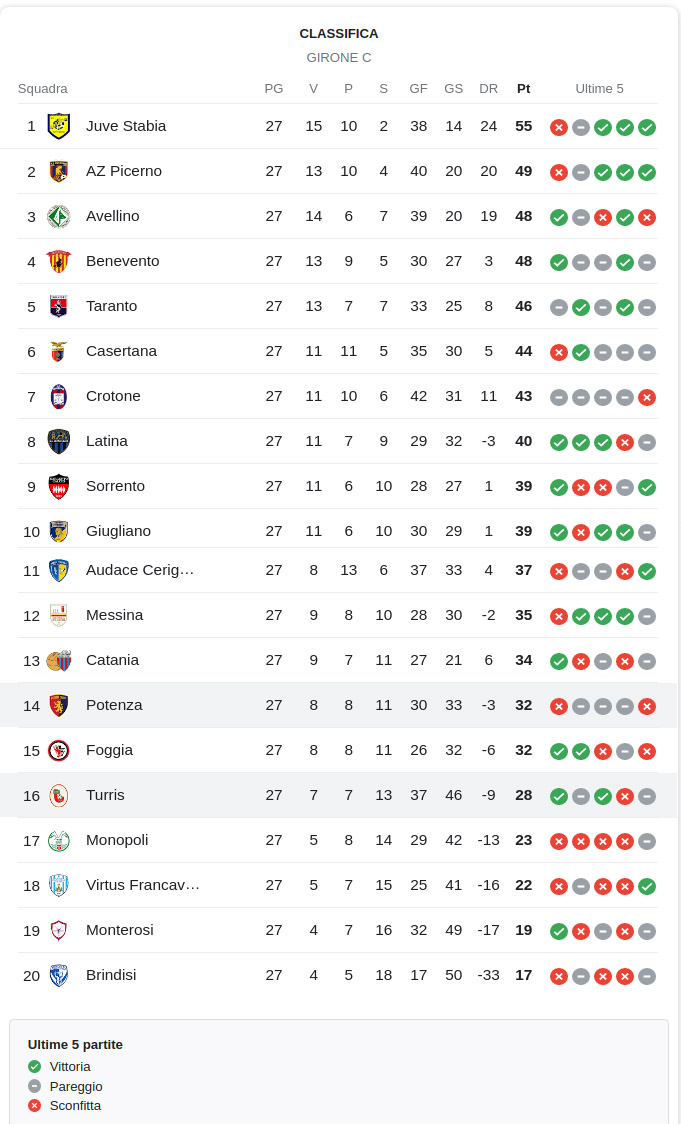Open the Taranto team page
681x1126 pixels.
coord(112,306)
